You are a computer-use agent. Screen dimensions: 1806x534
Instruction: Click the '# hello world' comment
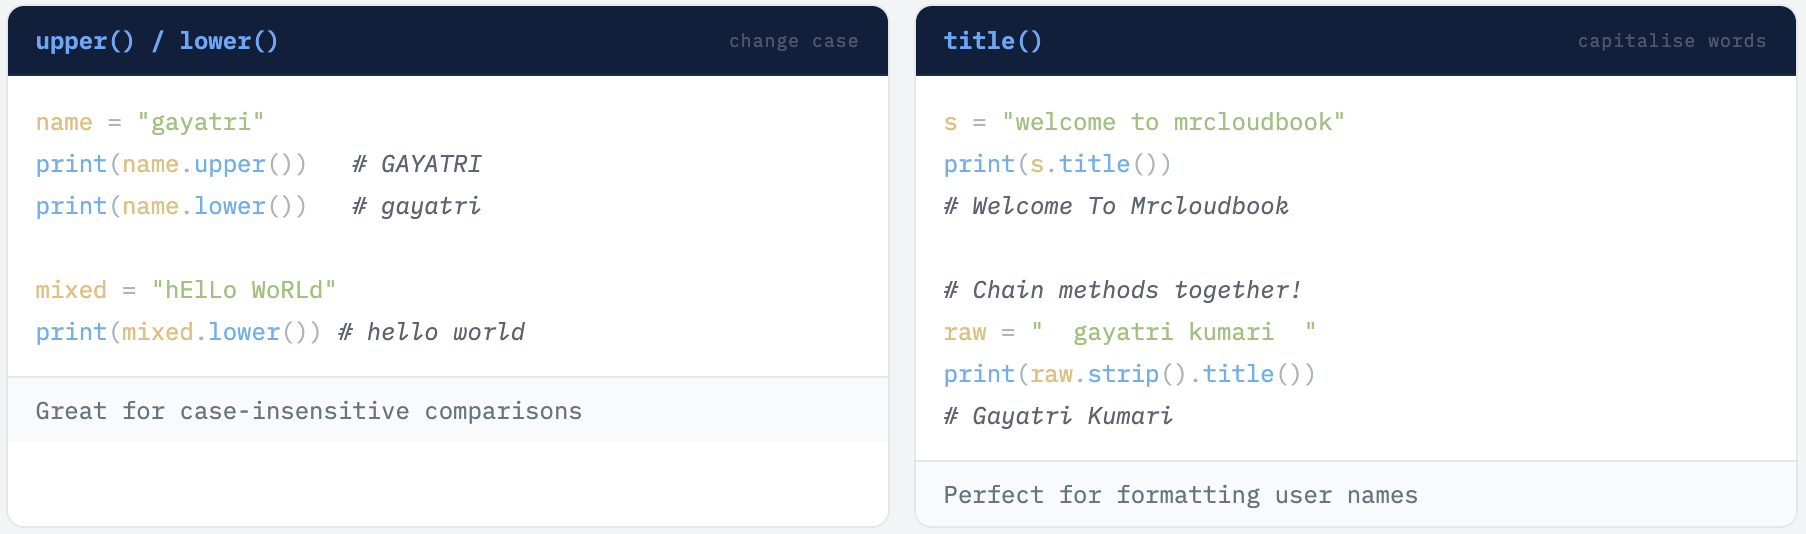pyautogui.click(x=431, y=332)
